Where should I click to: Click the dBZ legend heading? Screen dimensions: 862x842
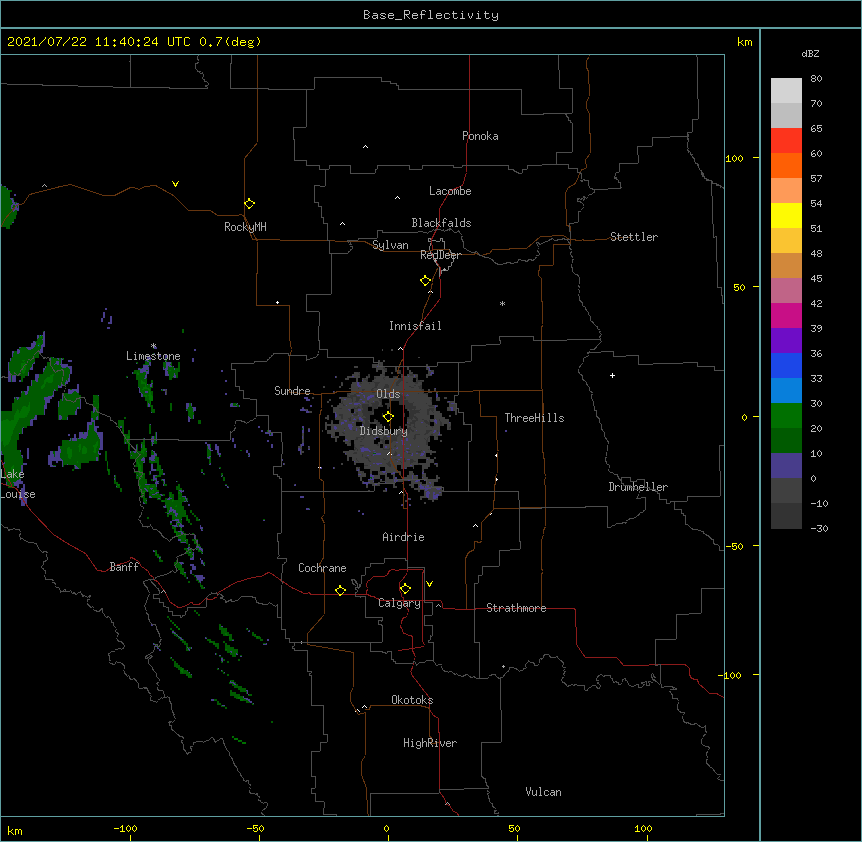(810, 53)
